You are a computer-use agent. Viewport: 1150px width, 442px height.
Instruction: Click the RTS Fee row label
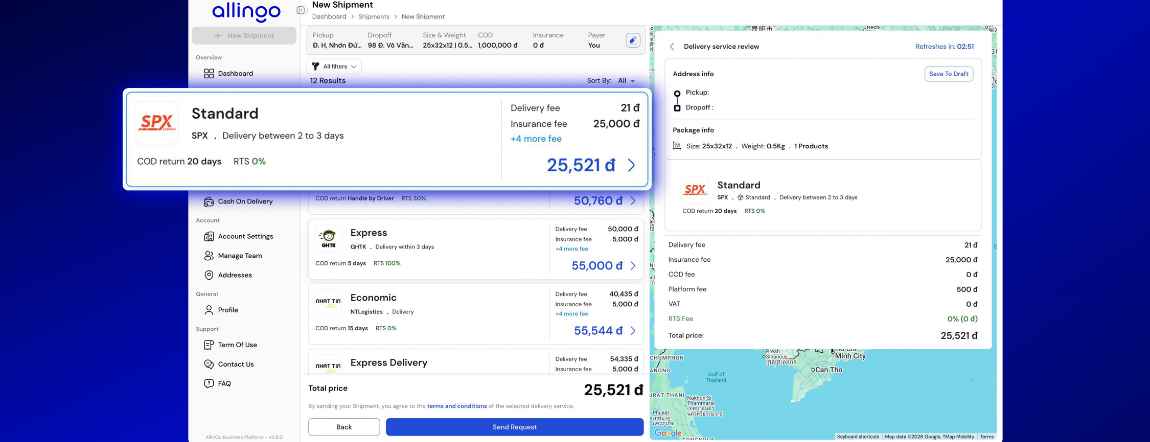point(681,319)
